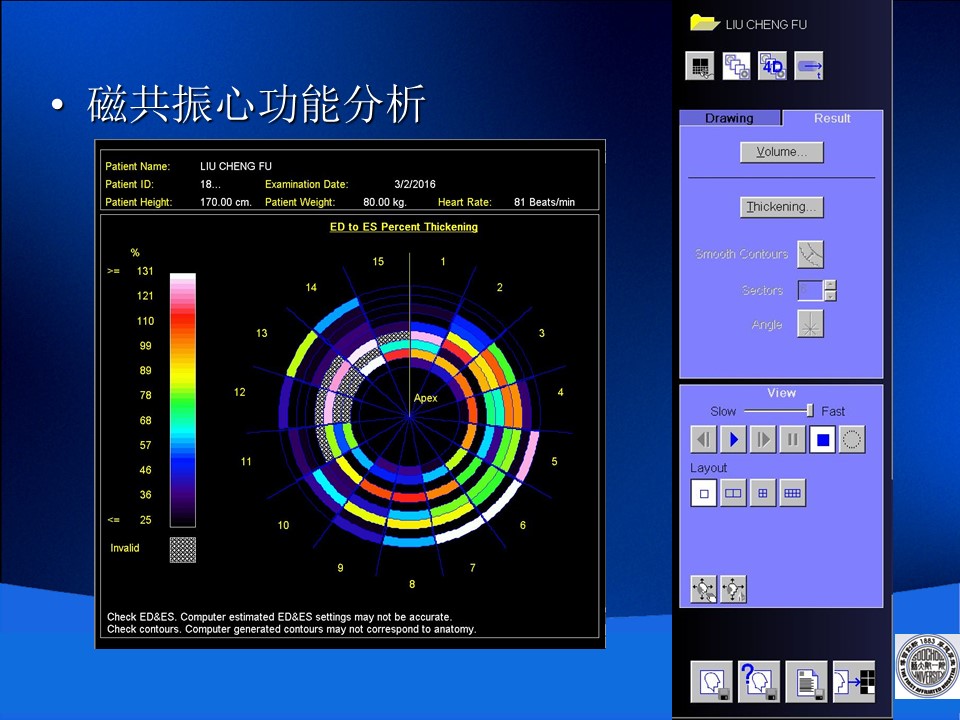Image resolution: width=960 pixels, height=720 pixels.
Task: Click the Soochow University hospital logo
Action: click(927, 666)
